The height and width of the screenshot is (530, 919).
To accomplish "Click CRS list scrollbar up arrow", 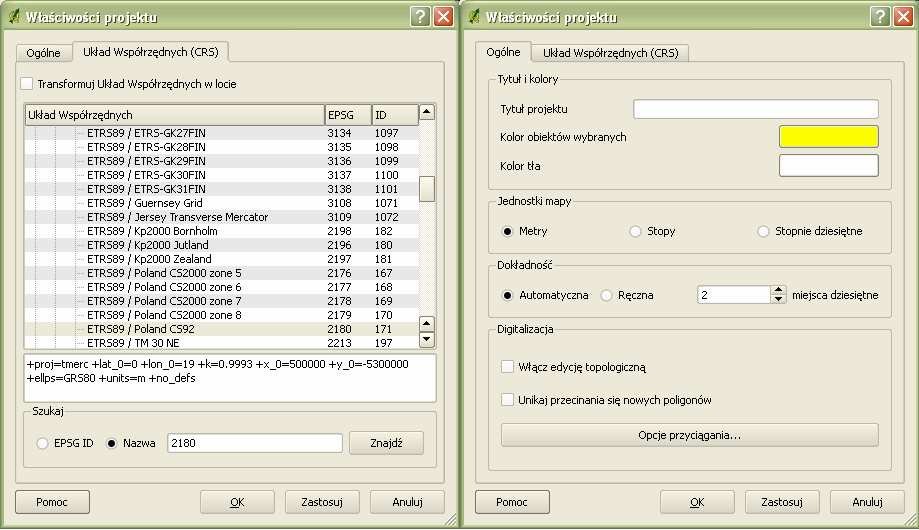I will tap(427, 111).
